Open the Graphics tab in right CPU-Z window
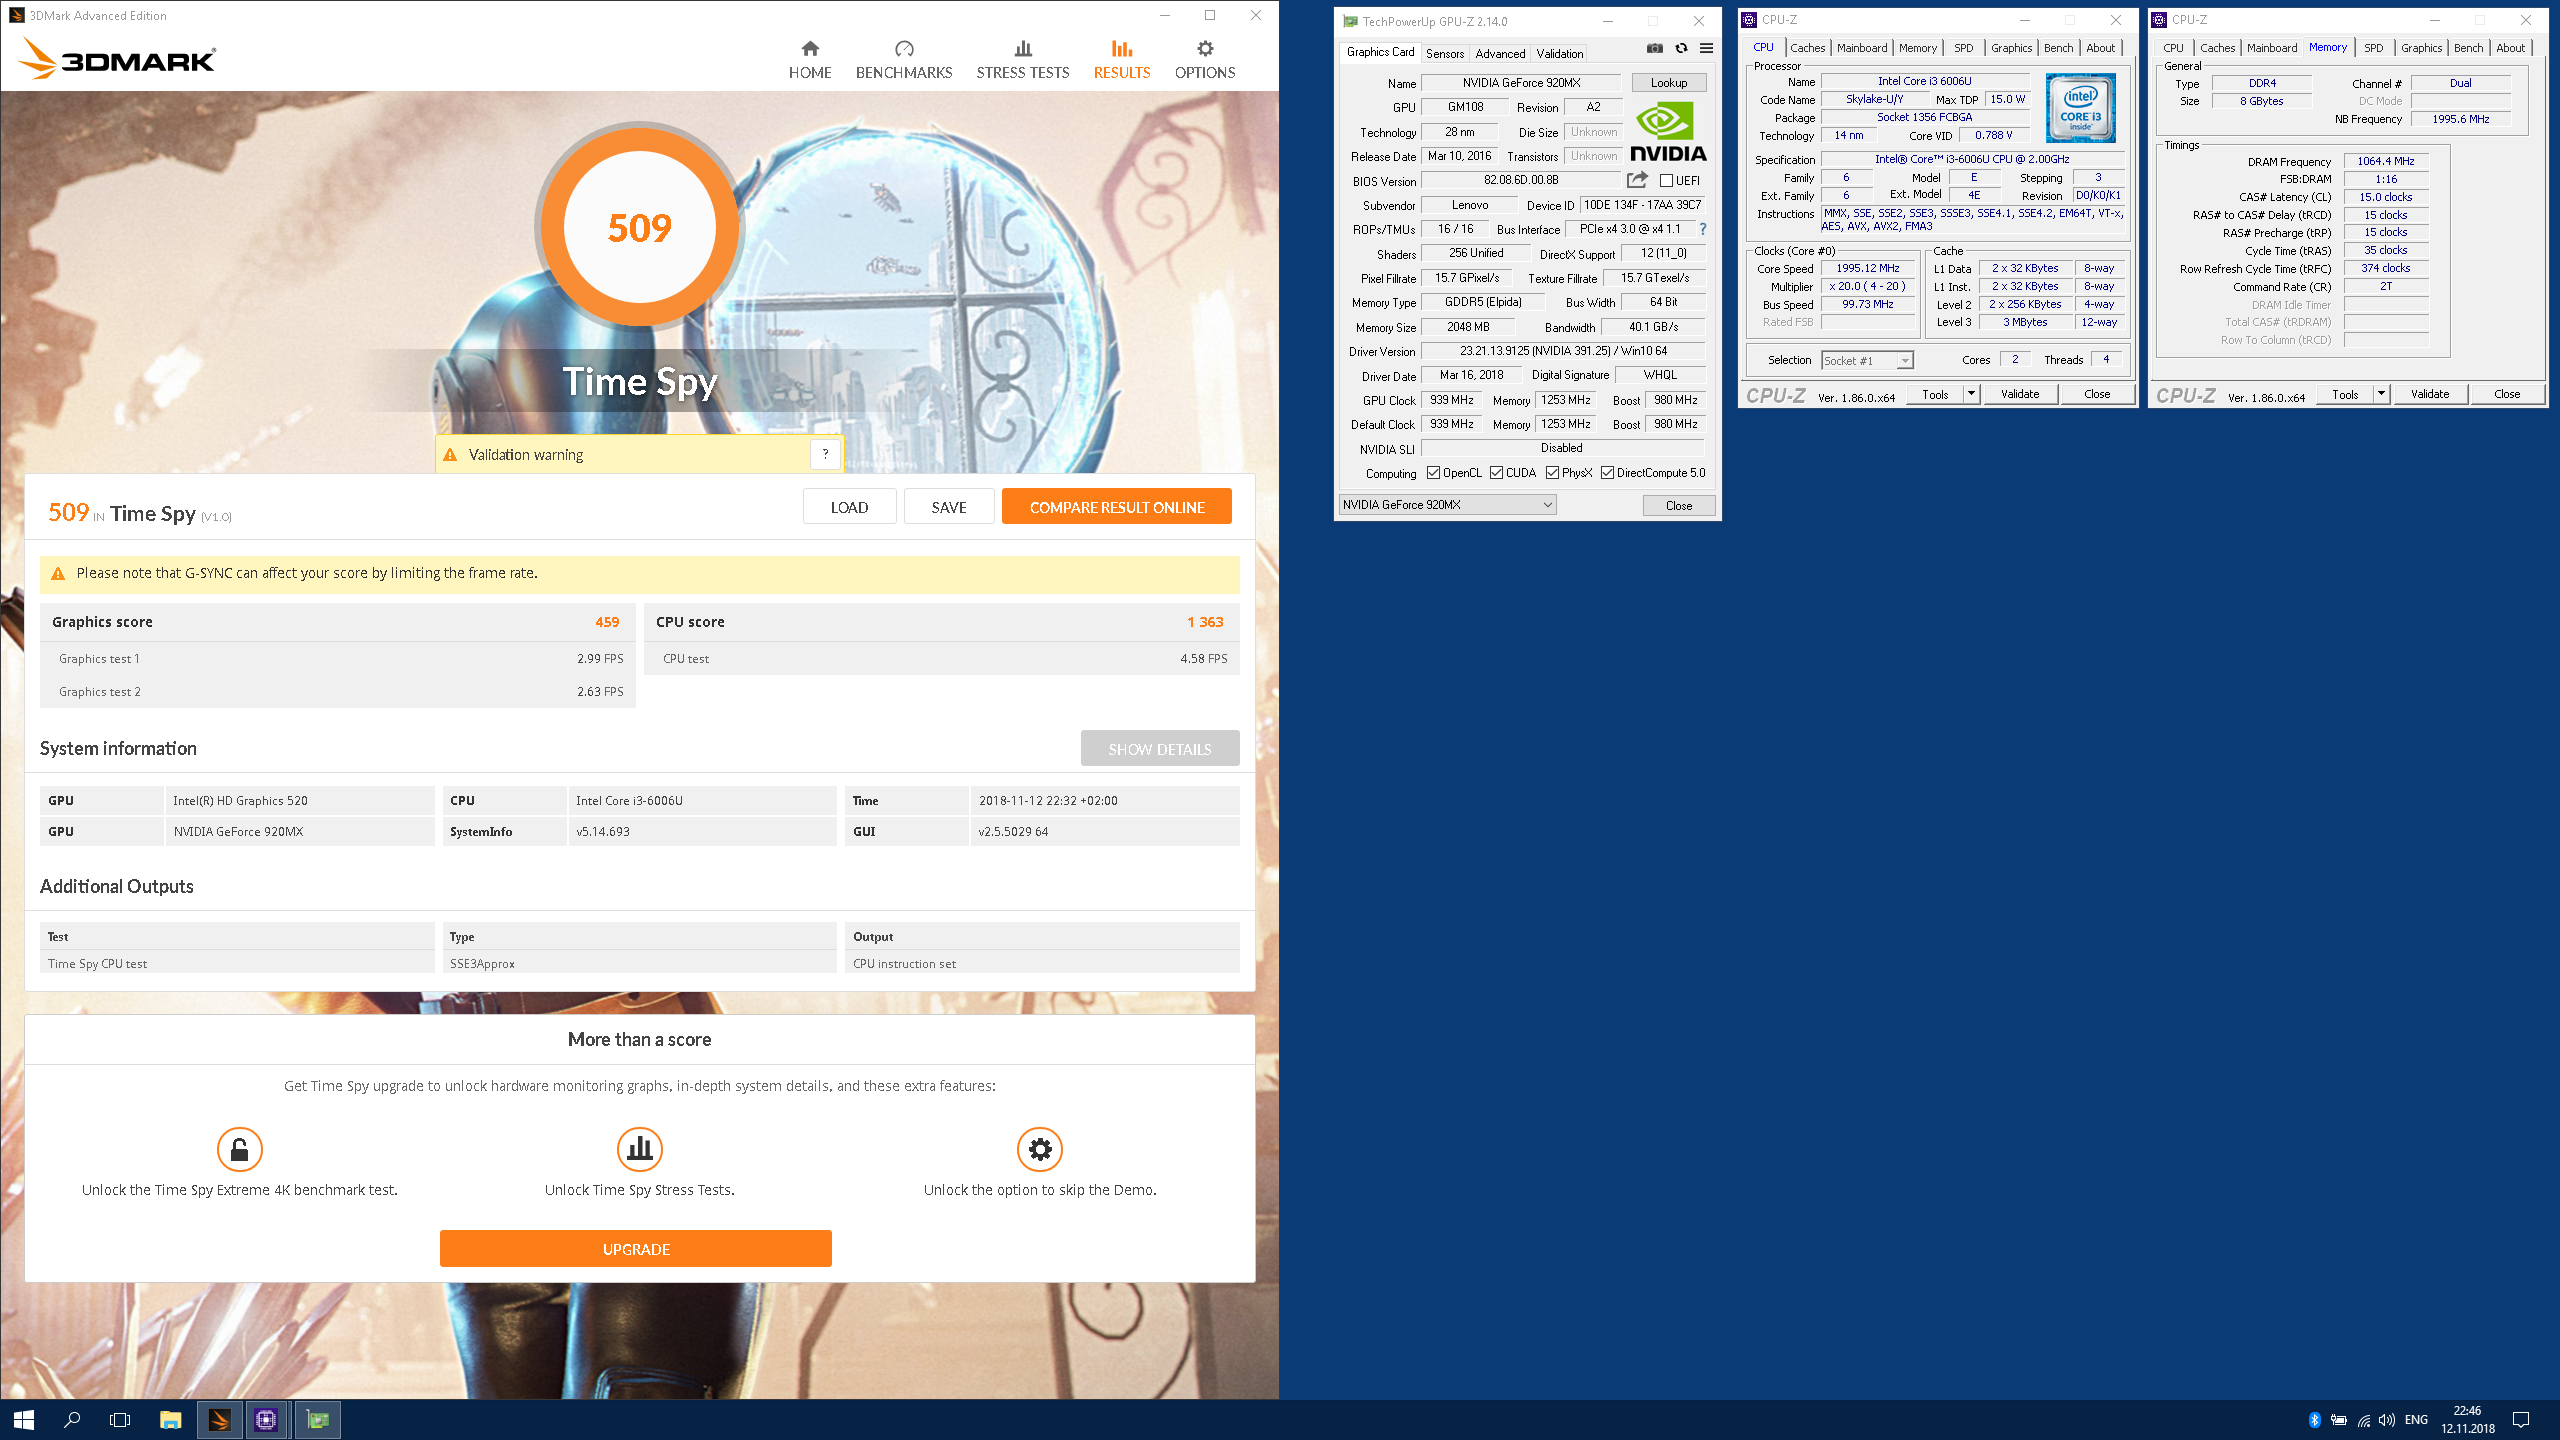 2422,48
